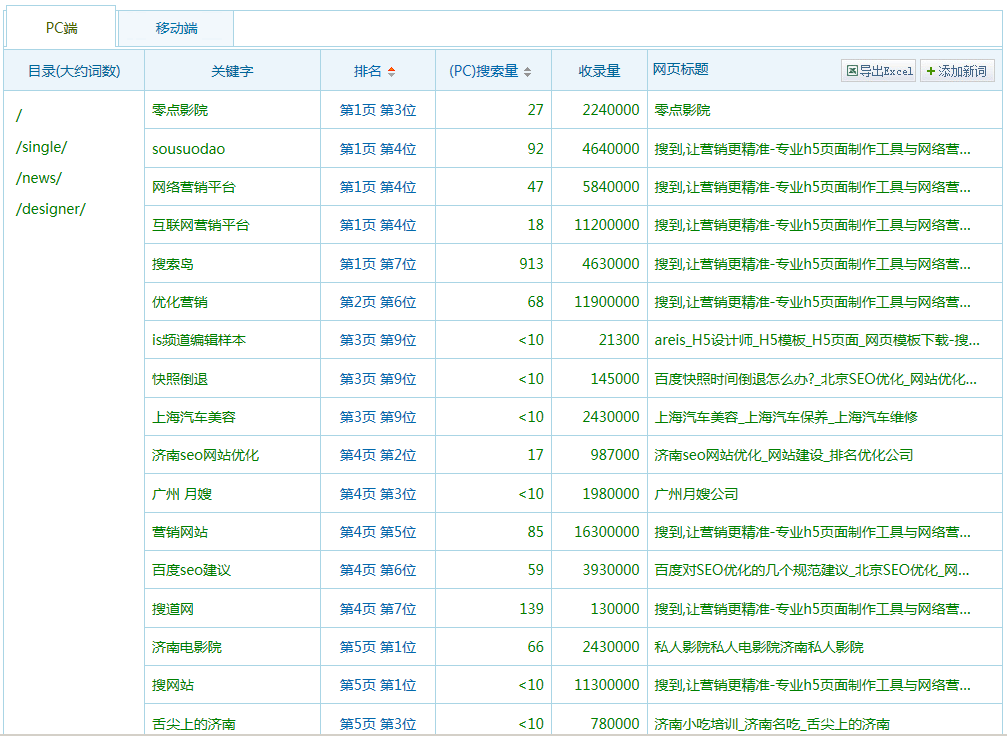
Task: Open the /designer/ directory
Action: pyautogui.click(x=51, y=209)
